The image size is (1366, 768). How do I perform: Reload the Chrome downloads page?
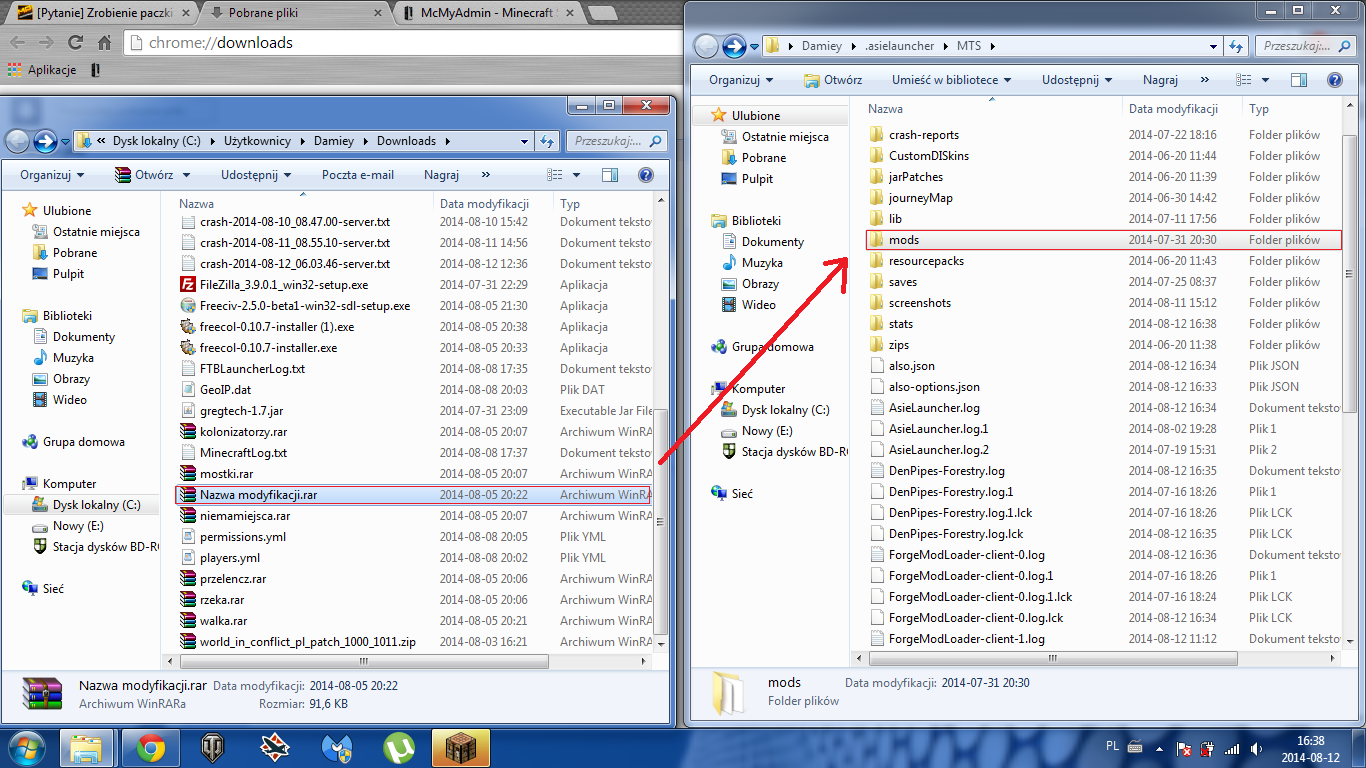point(75,43)
